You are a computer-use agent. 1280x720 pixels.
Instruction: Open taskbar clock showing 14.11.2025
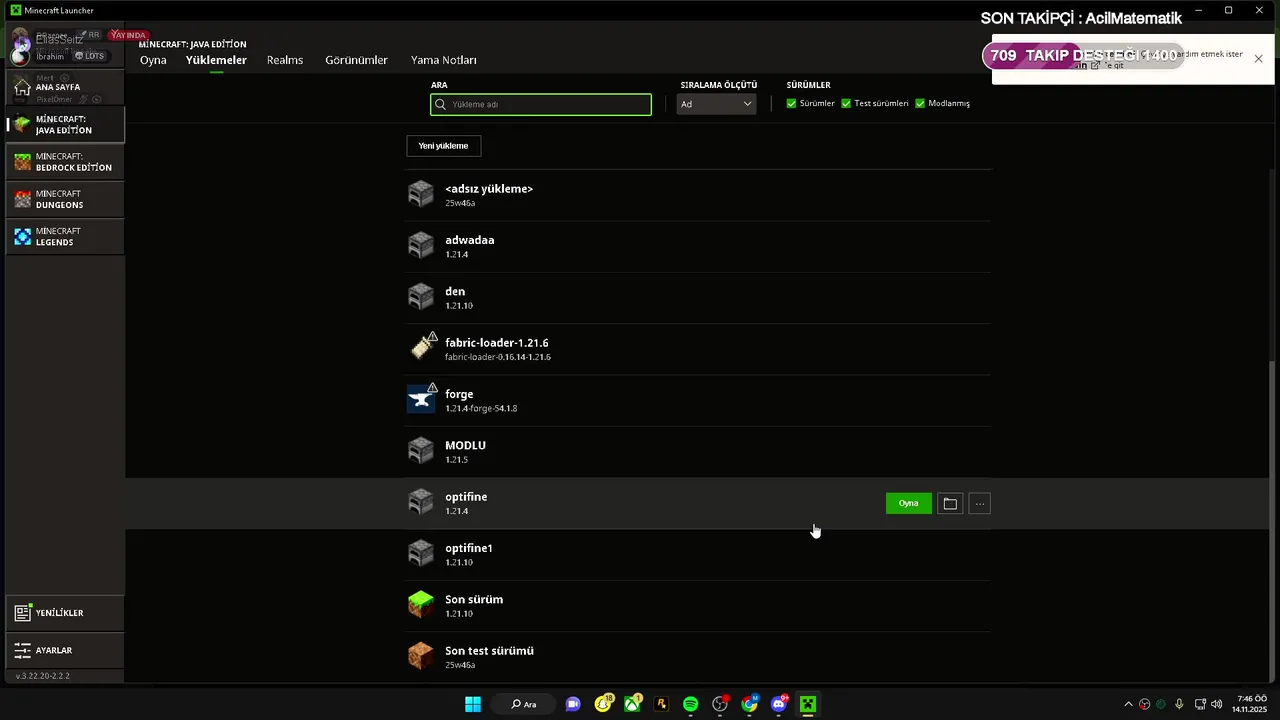click(x=1250, y=704)
